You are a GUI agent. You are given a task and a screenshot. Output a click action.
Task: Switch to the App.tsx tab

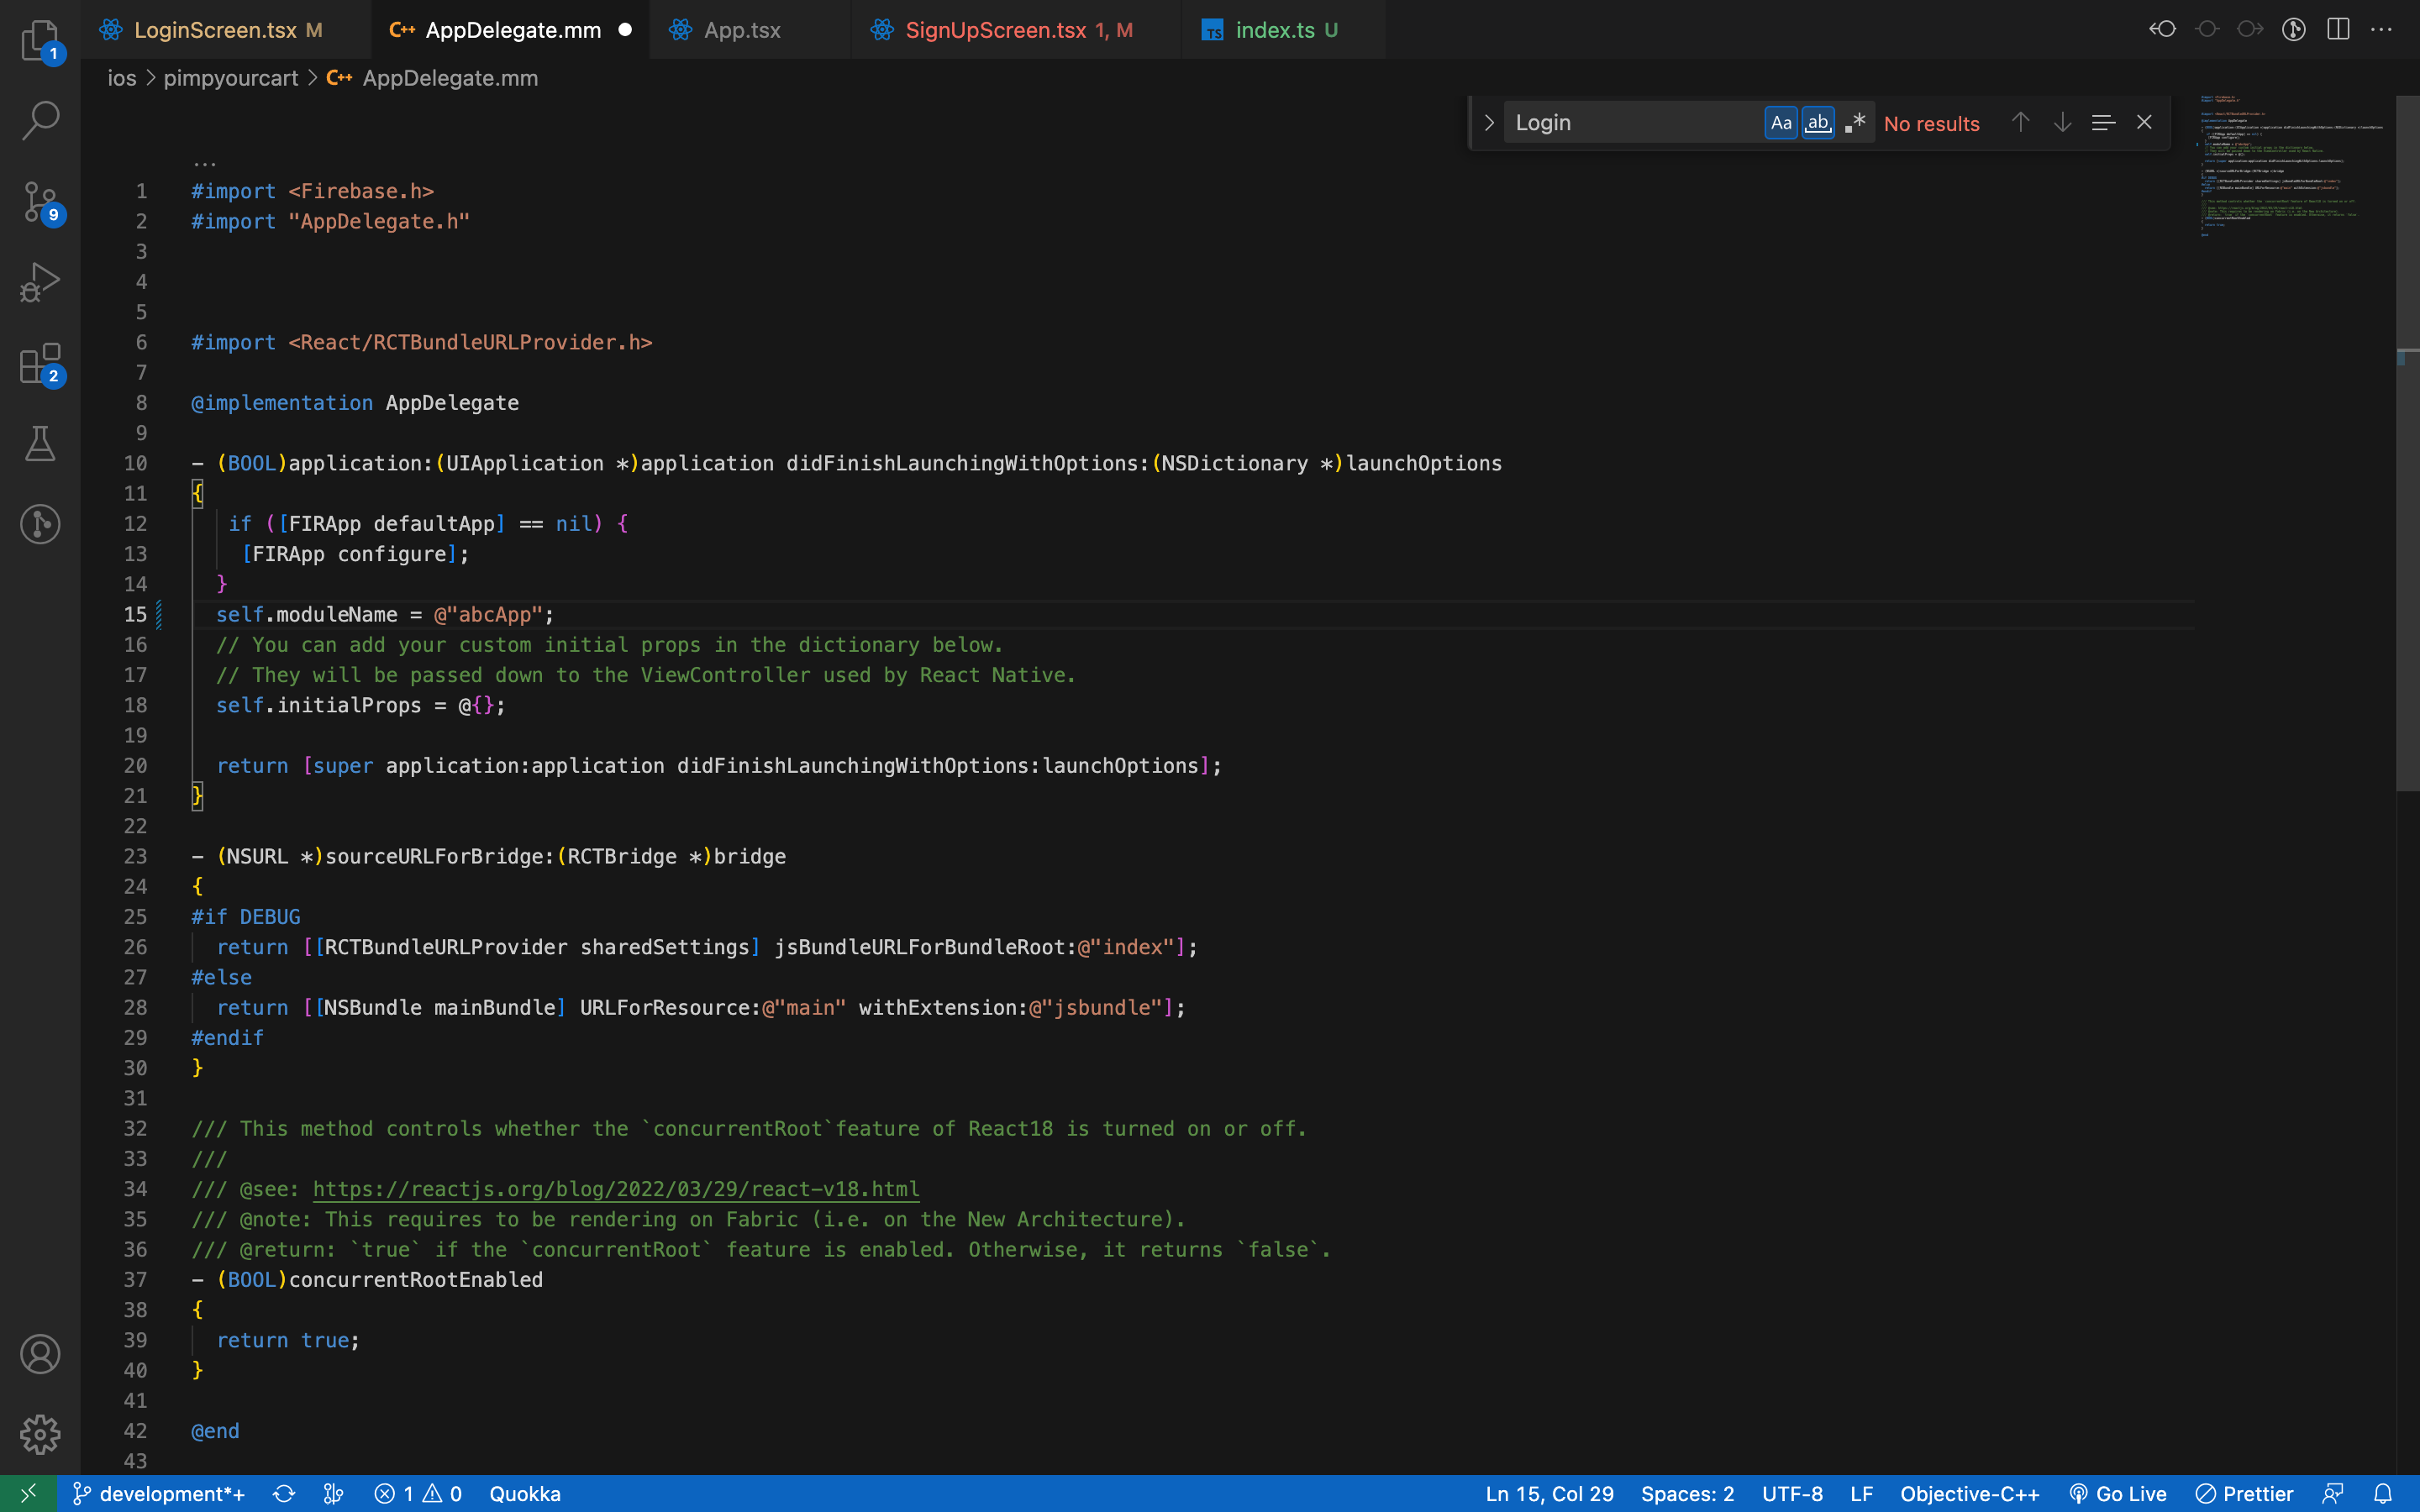tap(743, 29)
